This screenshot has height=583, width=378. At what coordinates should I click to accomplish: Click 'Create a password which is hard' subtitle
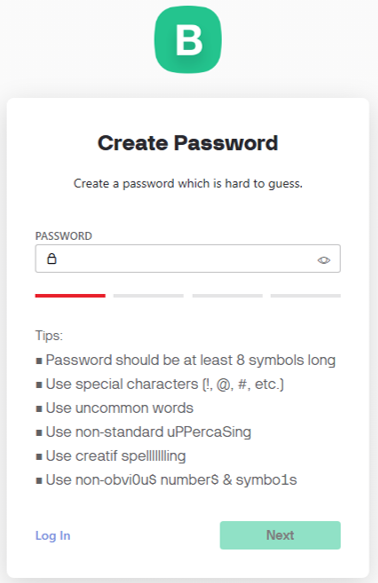pos(188,183)
